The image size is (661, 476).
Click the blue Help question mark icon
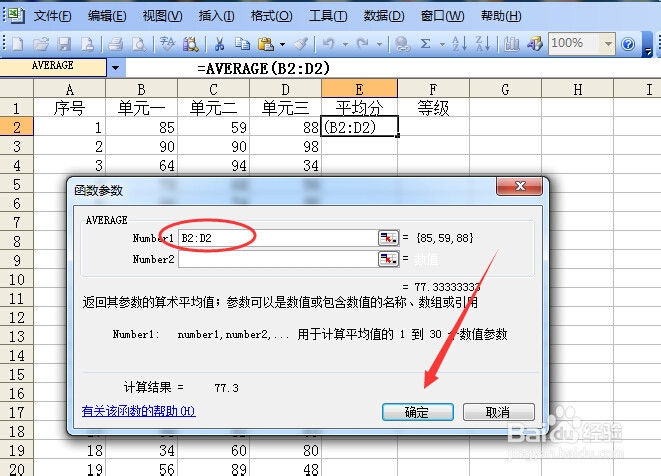pyautogui.click(x=628, y=44)
